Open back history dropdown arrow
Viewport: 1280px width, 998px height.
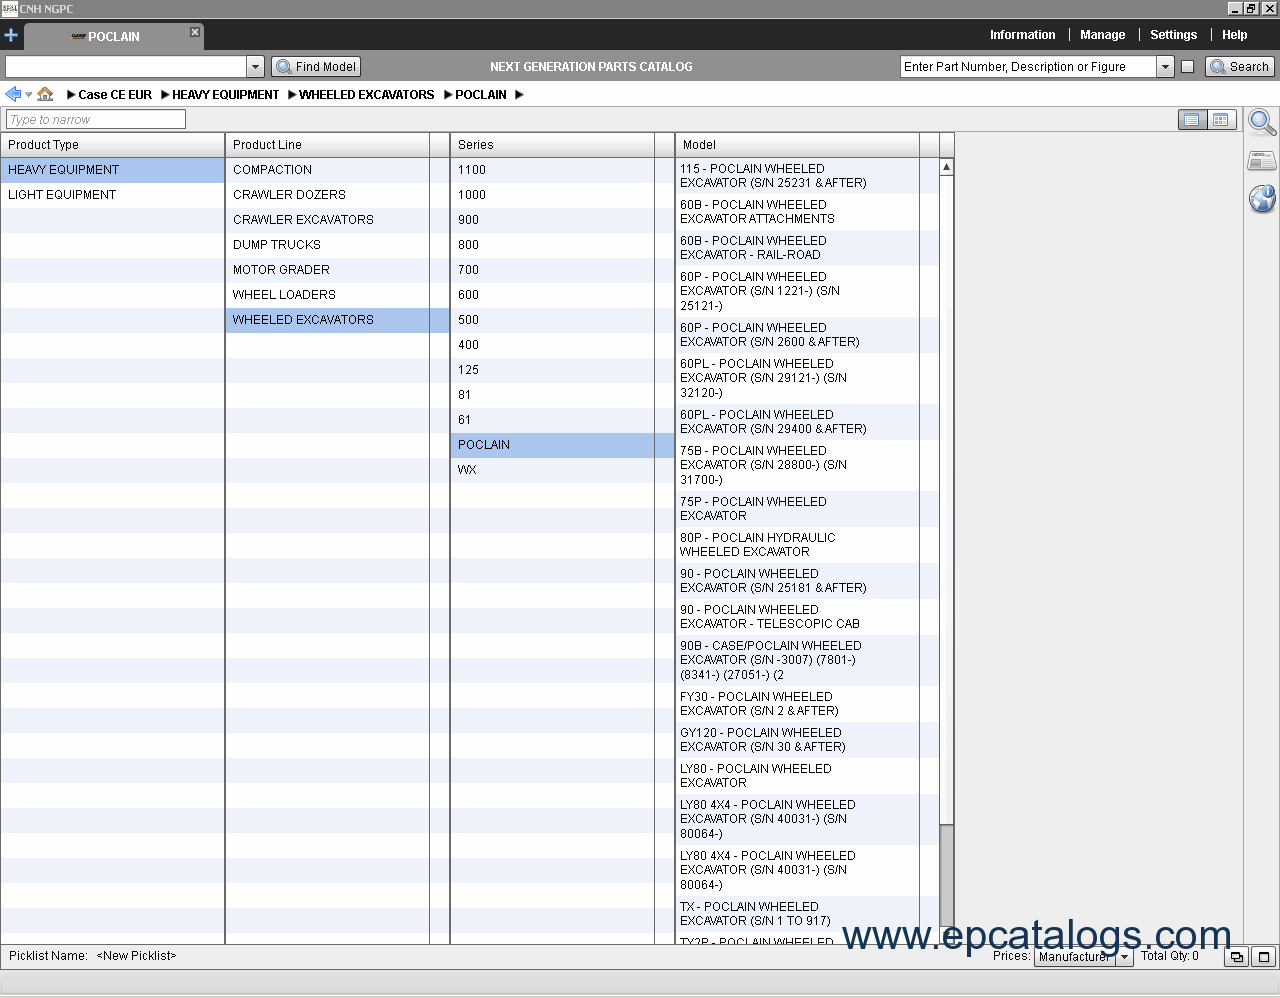tap(29, 95)
